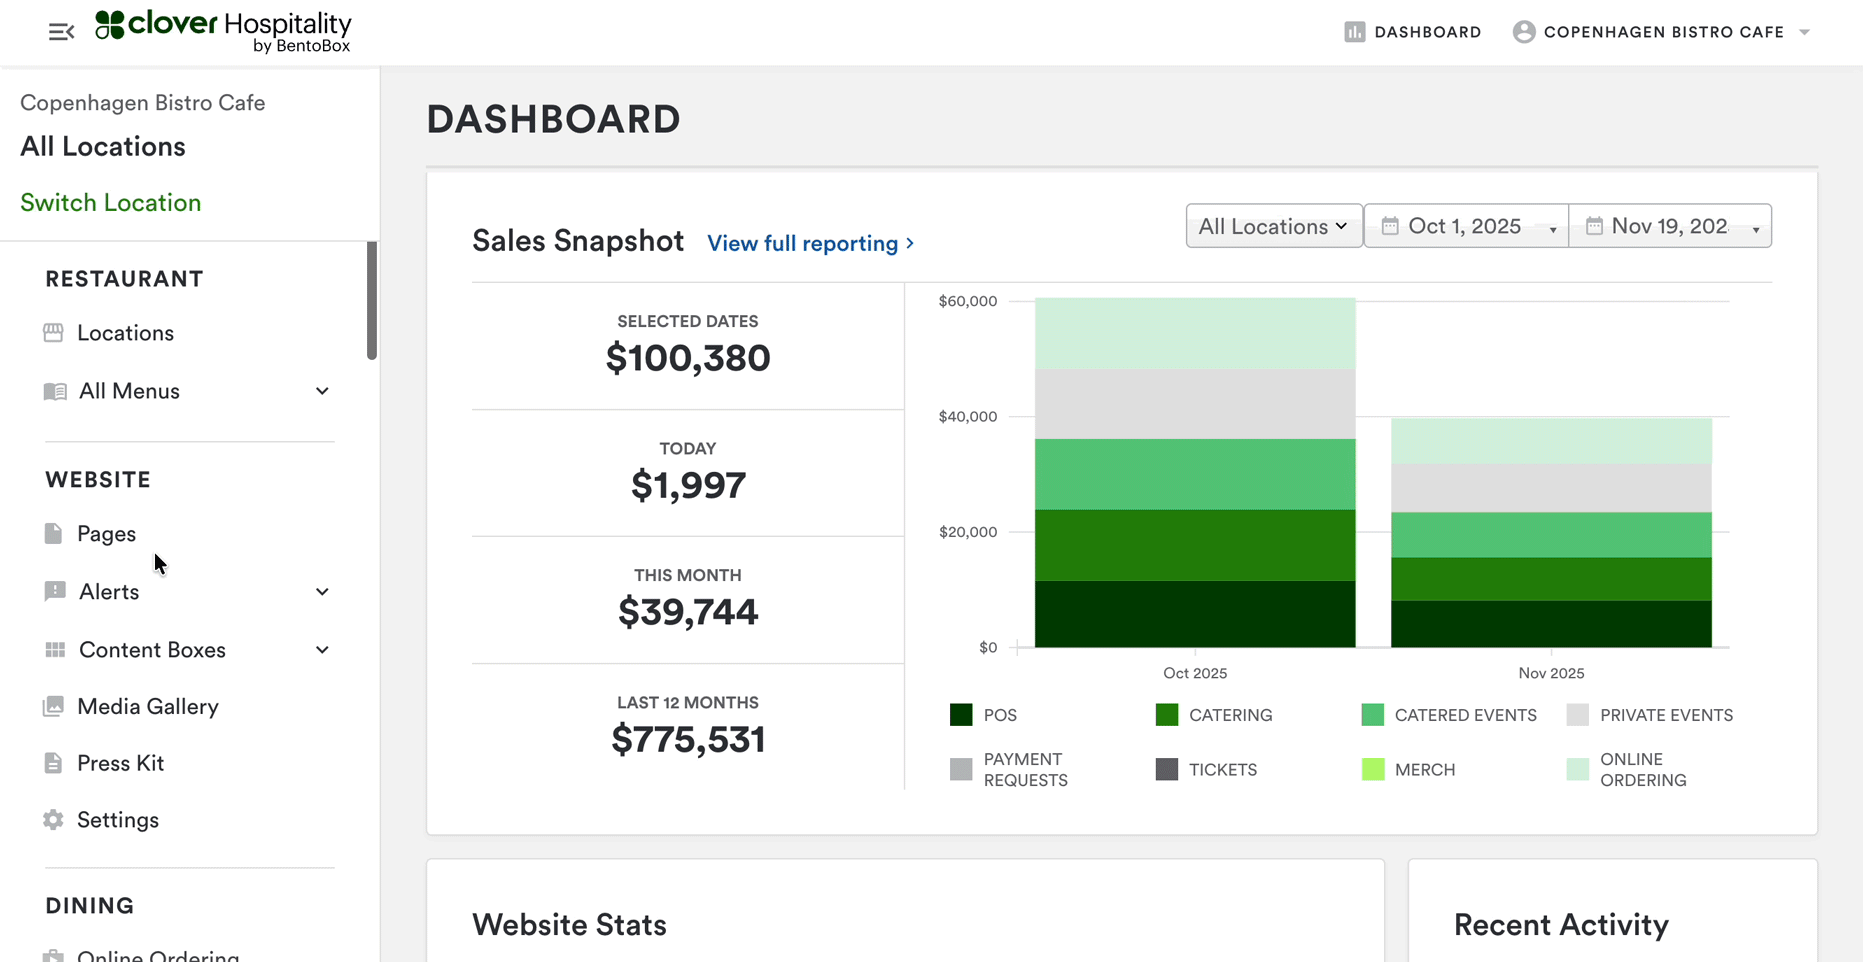Click the user account avatar icon
The width and height of the screenshot is (1863, 962).
point(1523,32)
